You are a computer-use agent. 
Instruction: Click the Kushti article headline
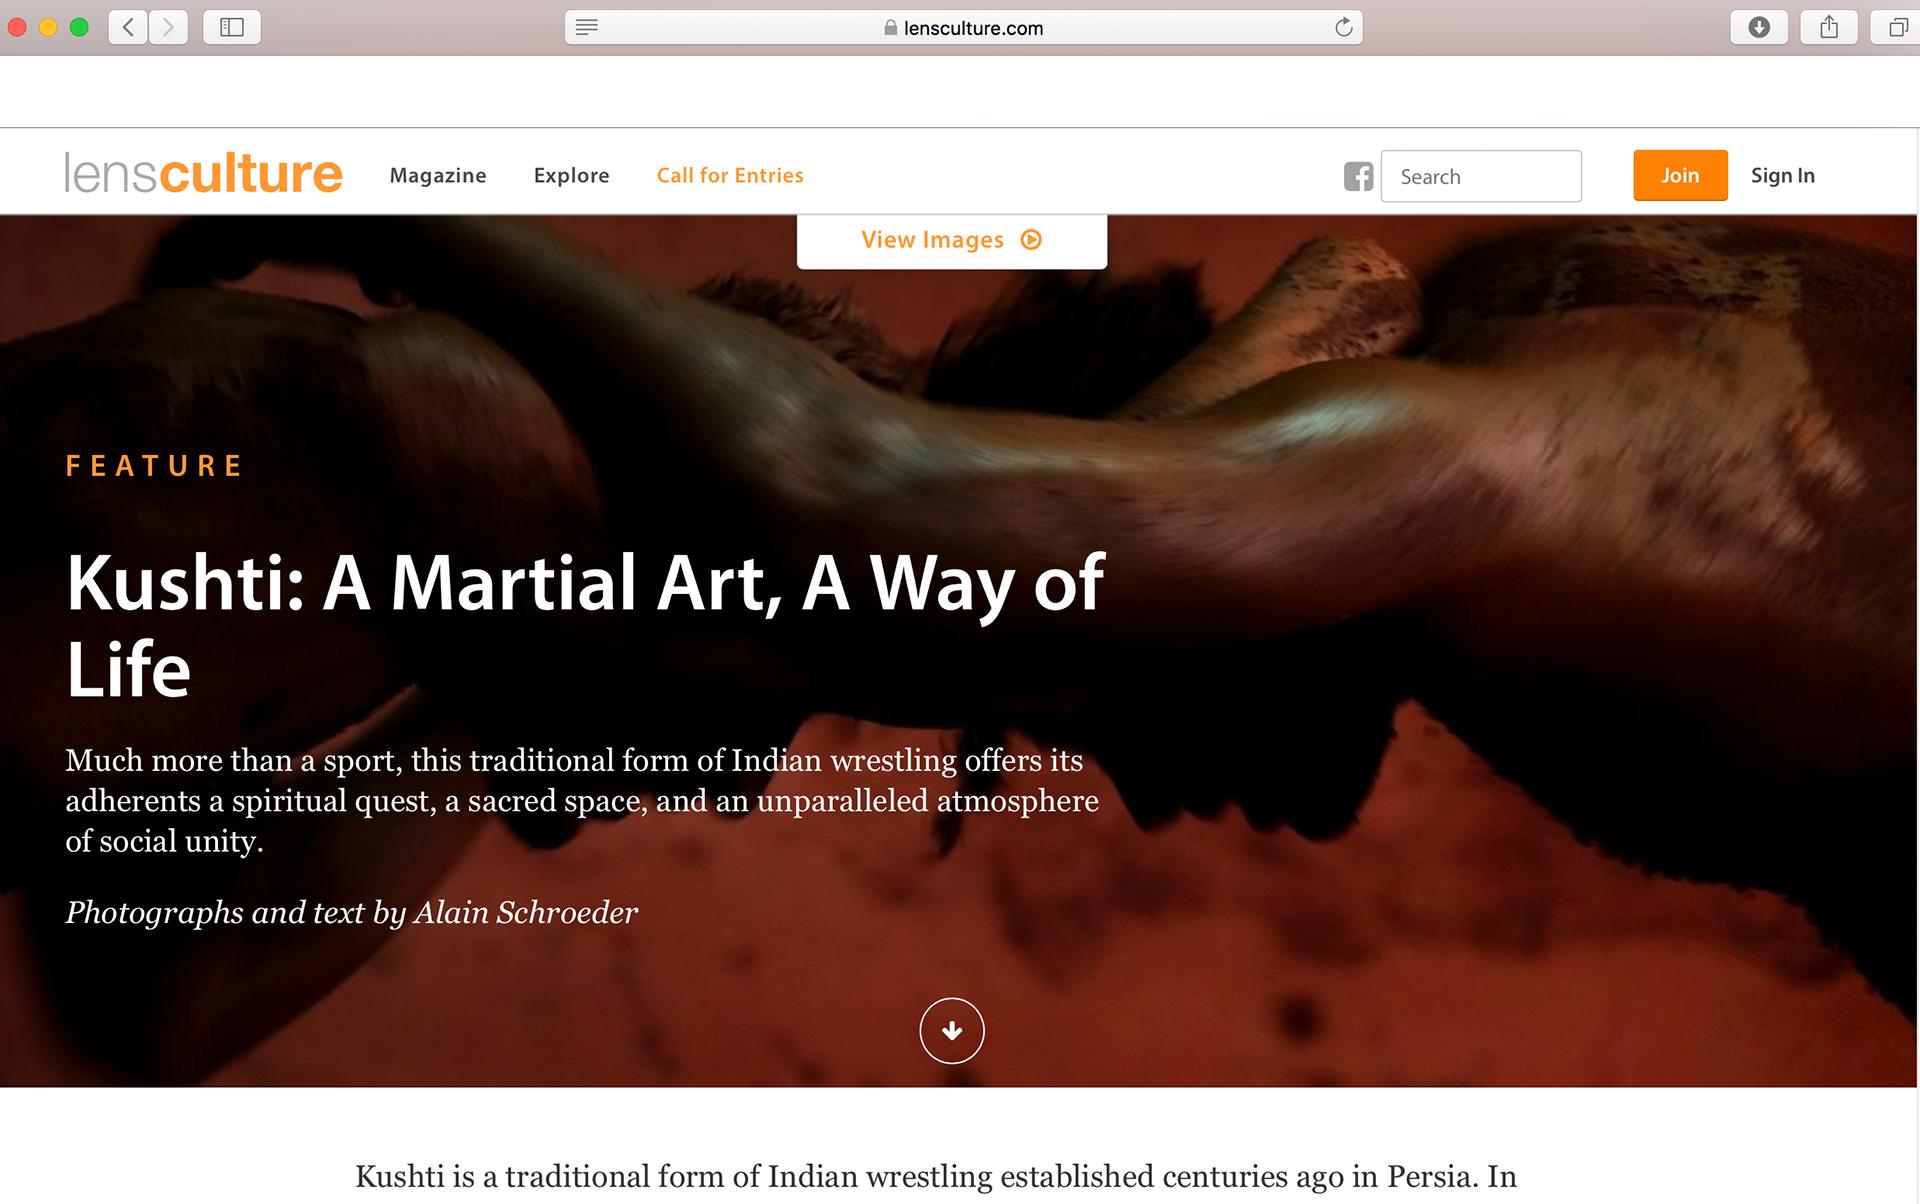(x=585, y=625)
